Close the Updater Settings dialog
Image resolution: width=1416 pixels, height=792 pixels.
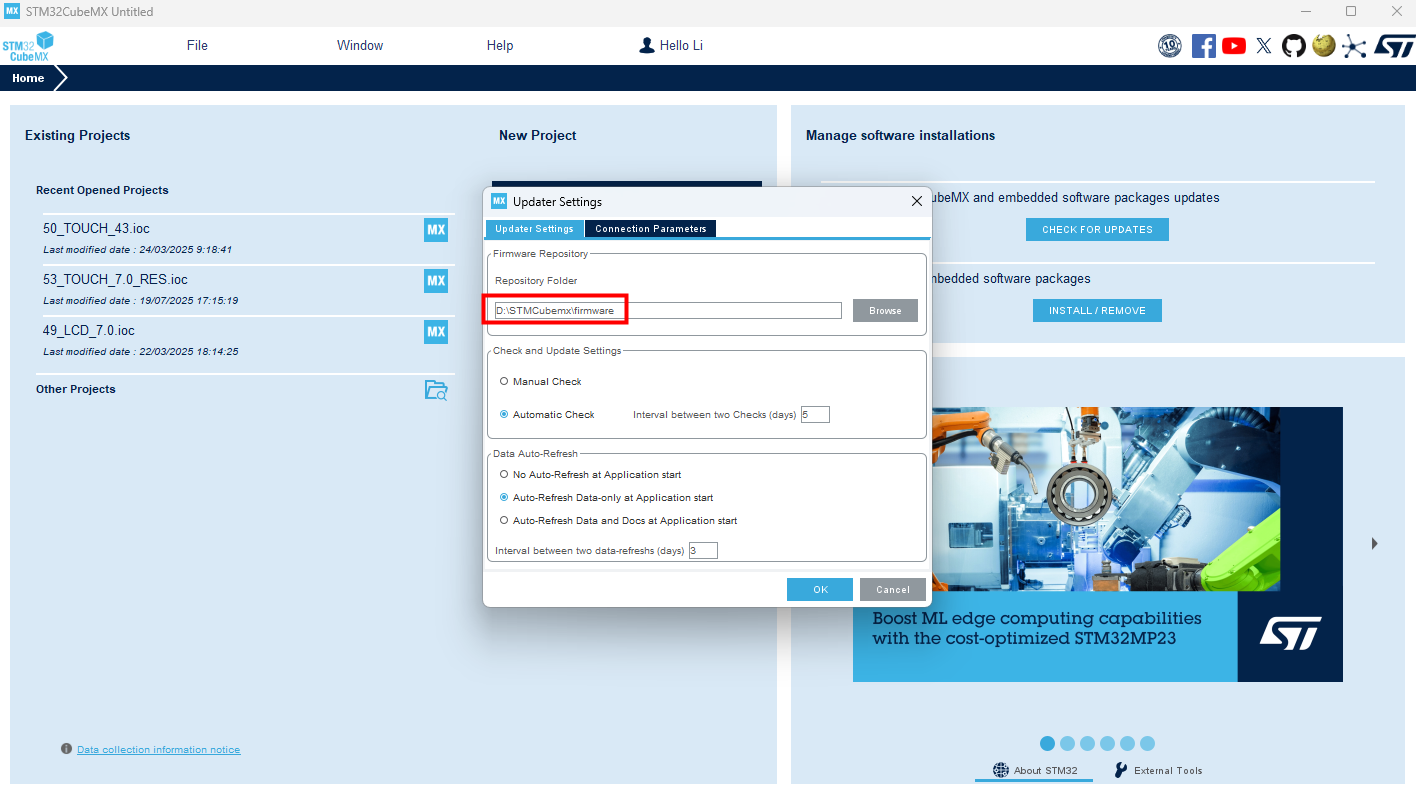point(917,201)
